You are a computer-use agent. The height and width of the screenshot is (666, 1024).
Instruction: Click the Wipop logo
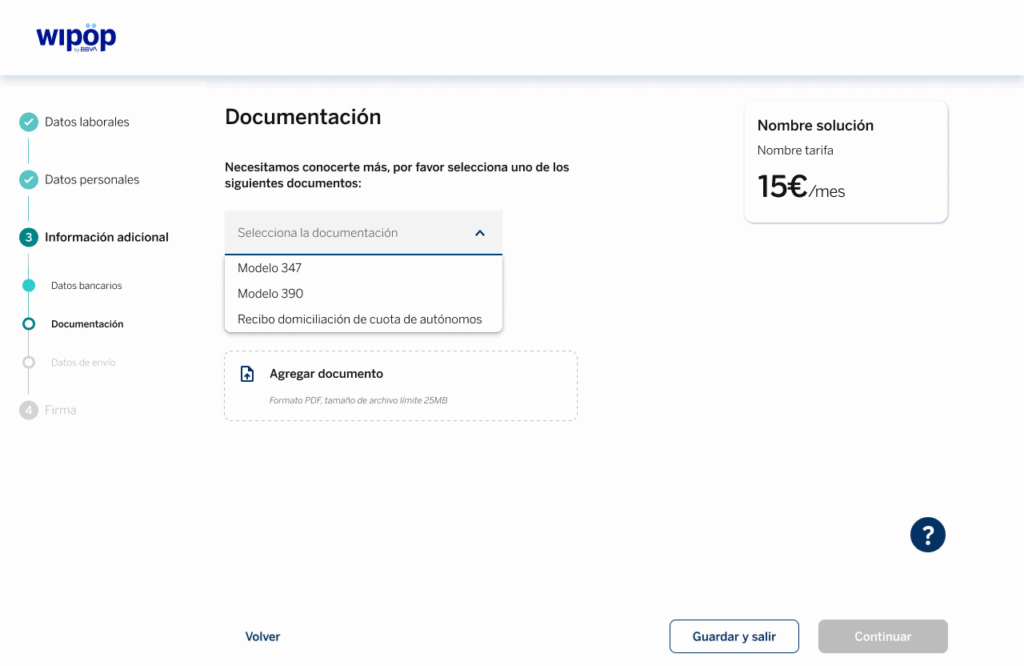(76, 37)
